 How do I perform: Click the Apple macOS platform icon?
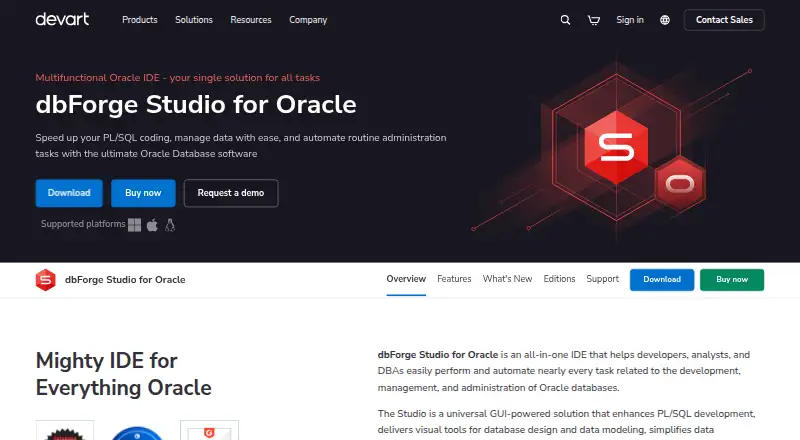pyautogui.click(x=152, y=225)
